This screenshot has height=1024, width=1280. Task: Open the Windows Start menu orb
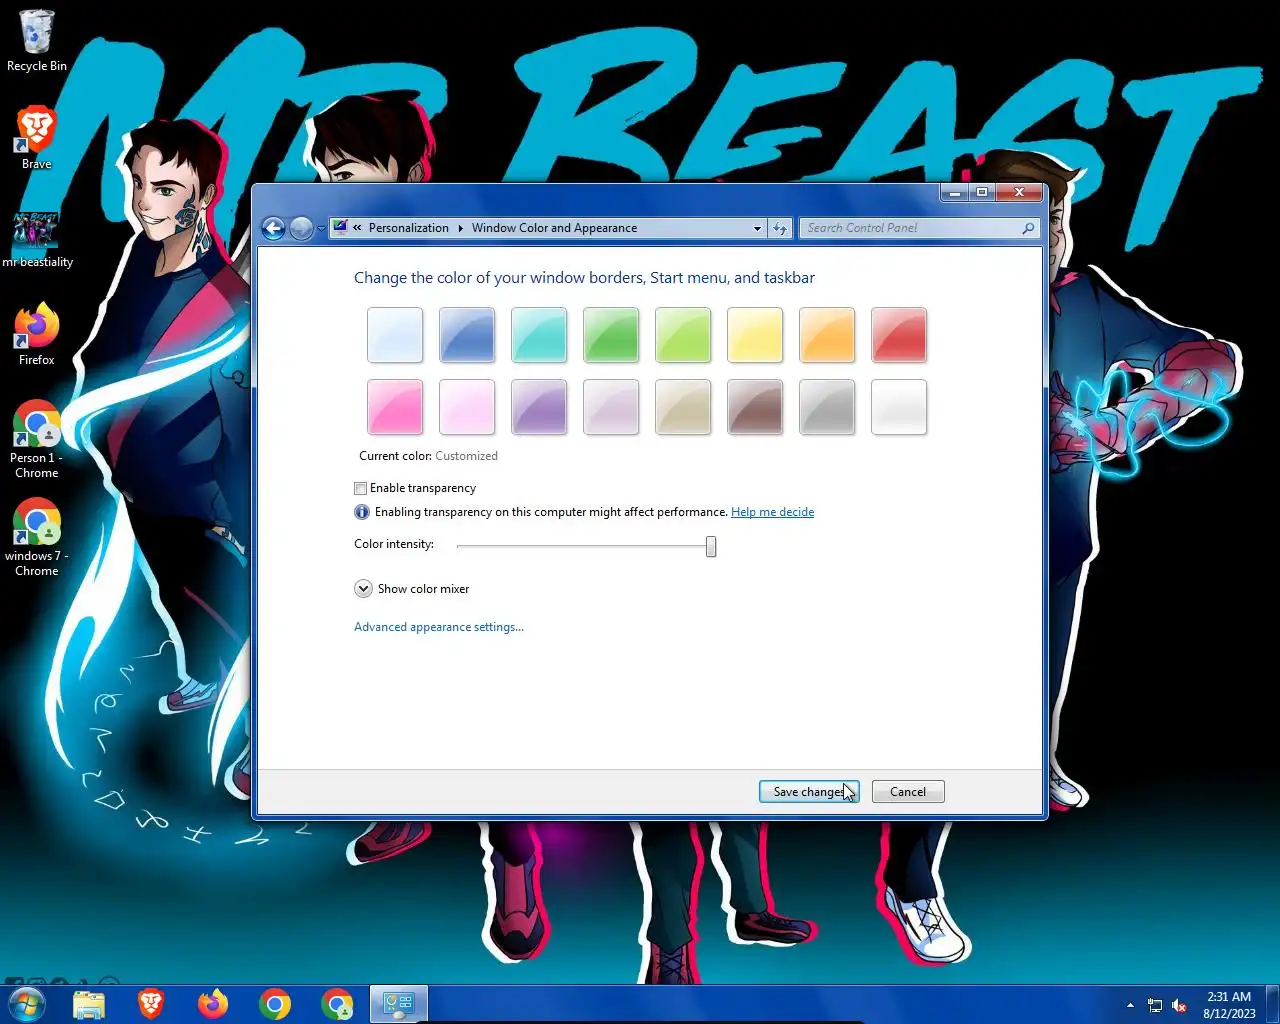click(27, 1004)
